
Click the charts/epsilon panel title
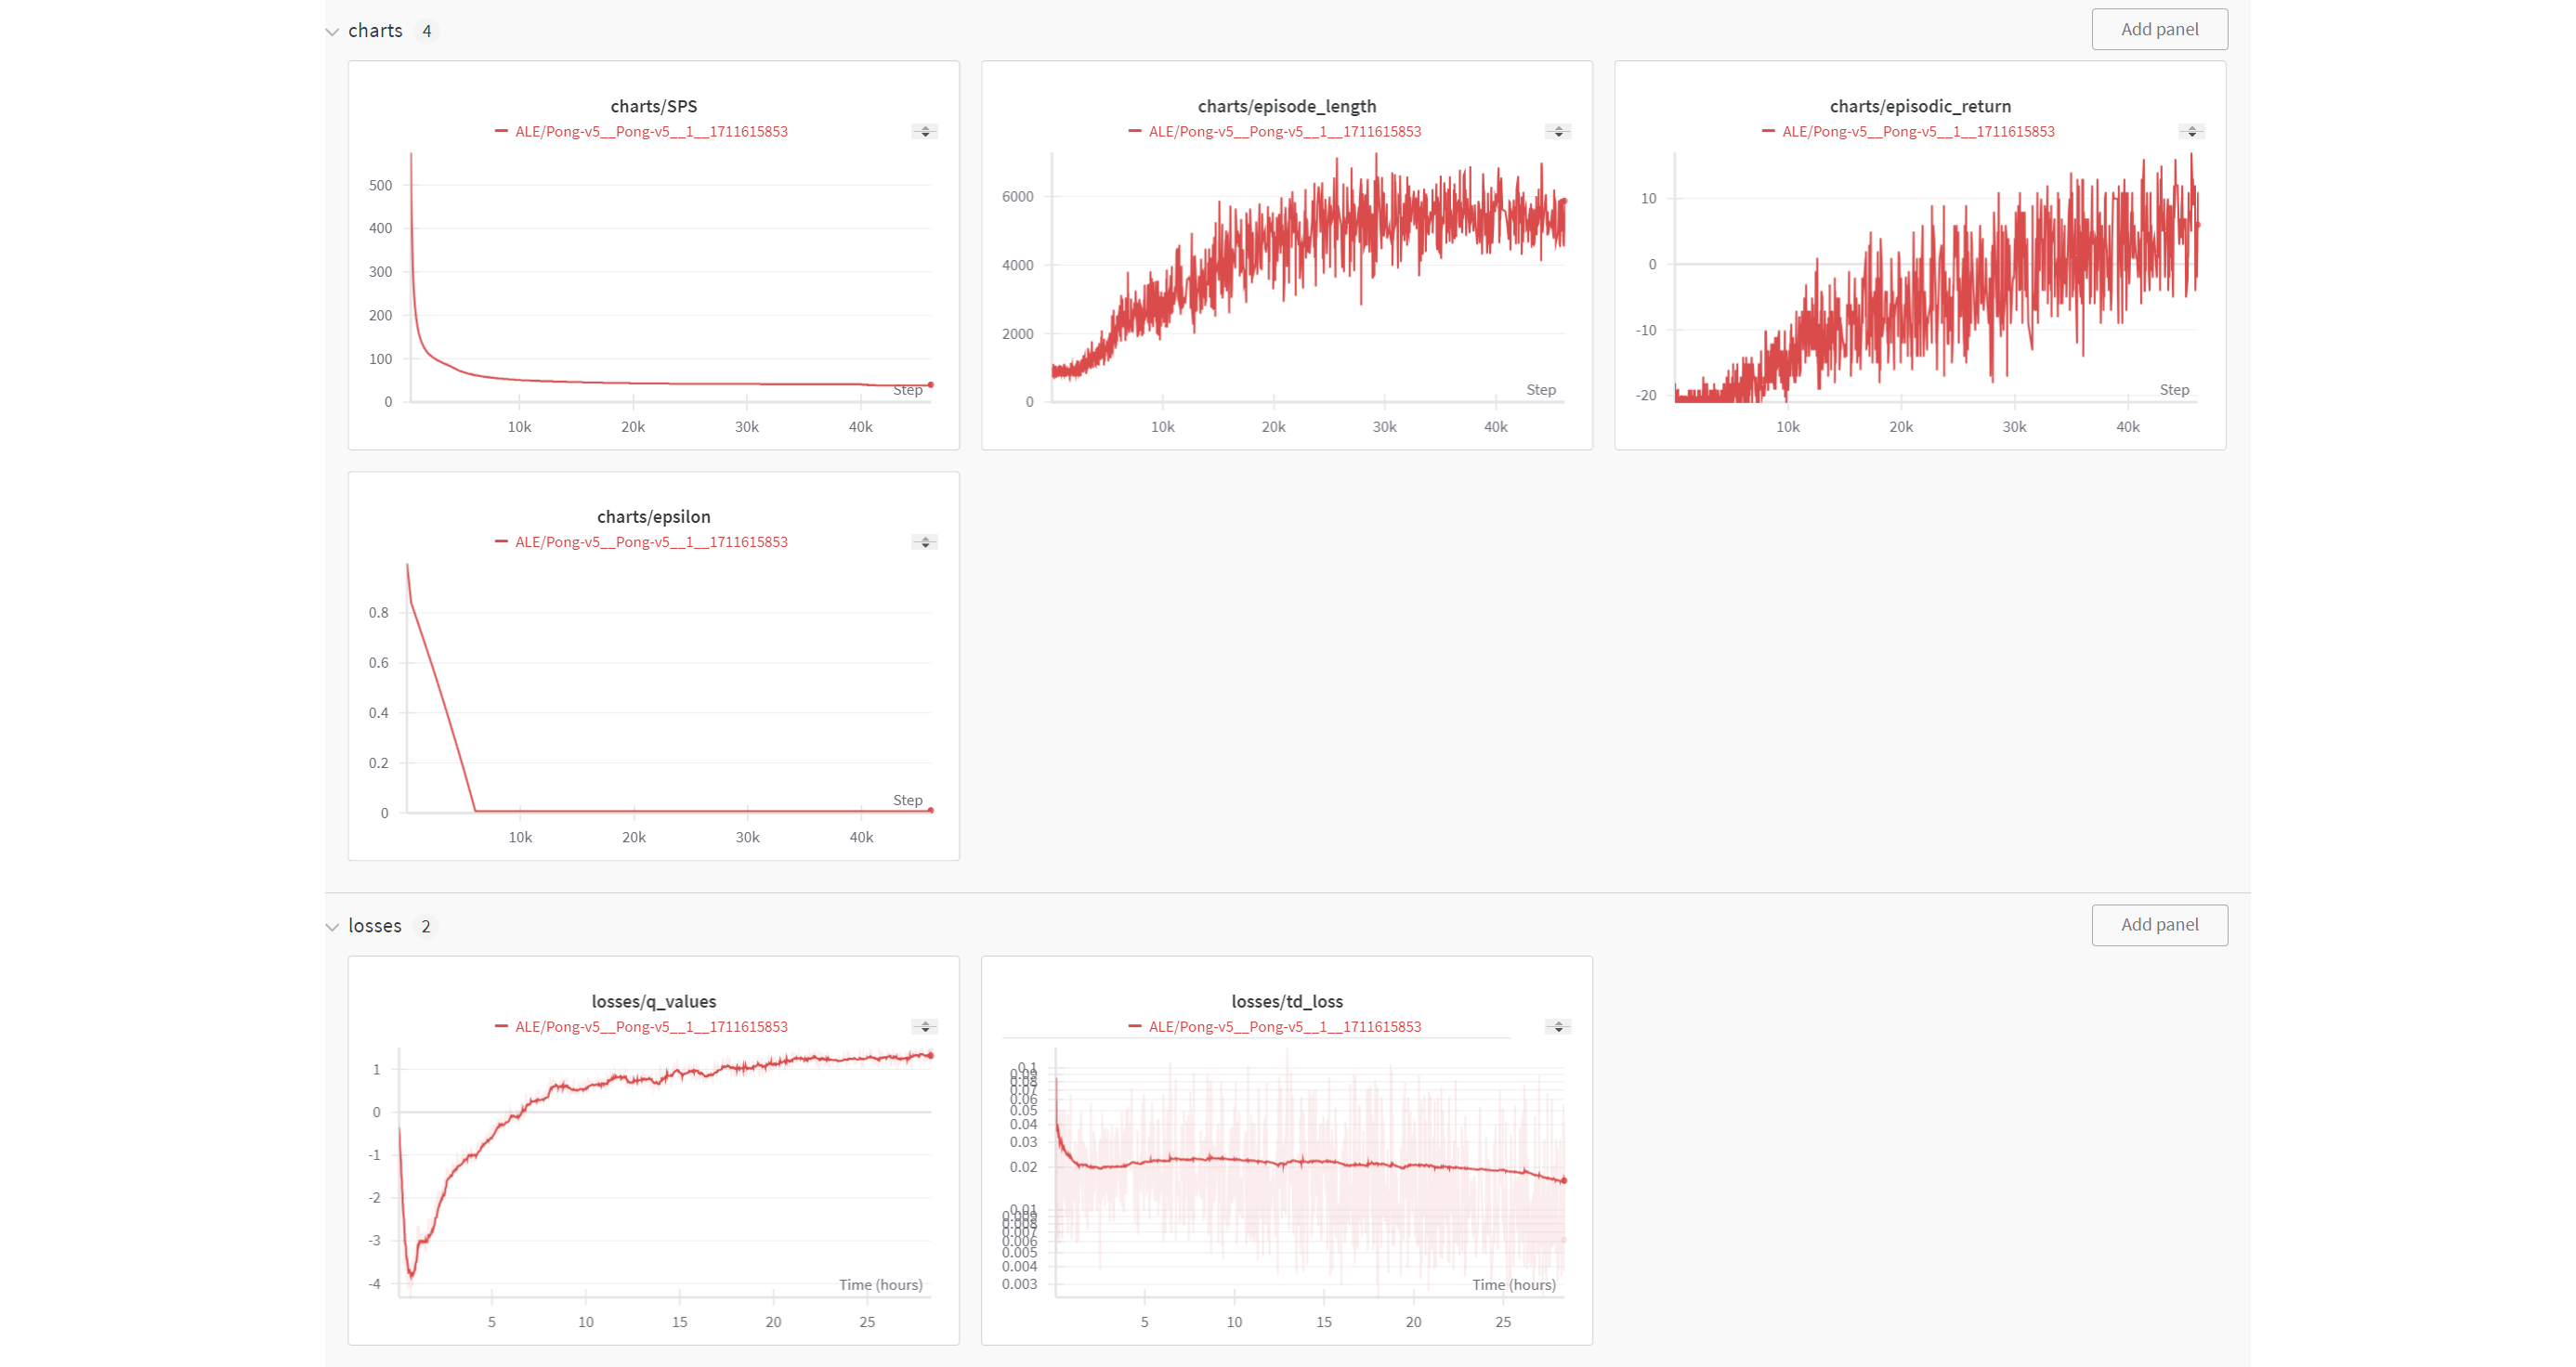[653, 517]
